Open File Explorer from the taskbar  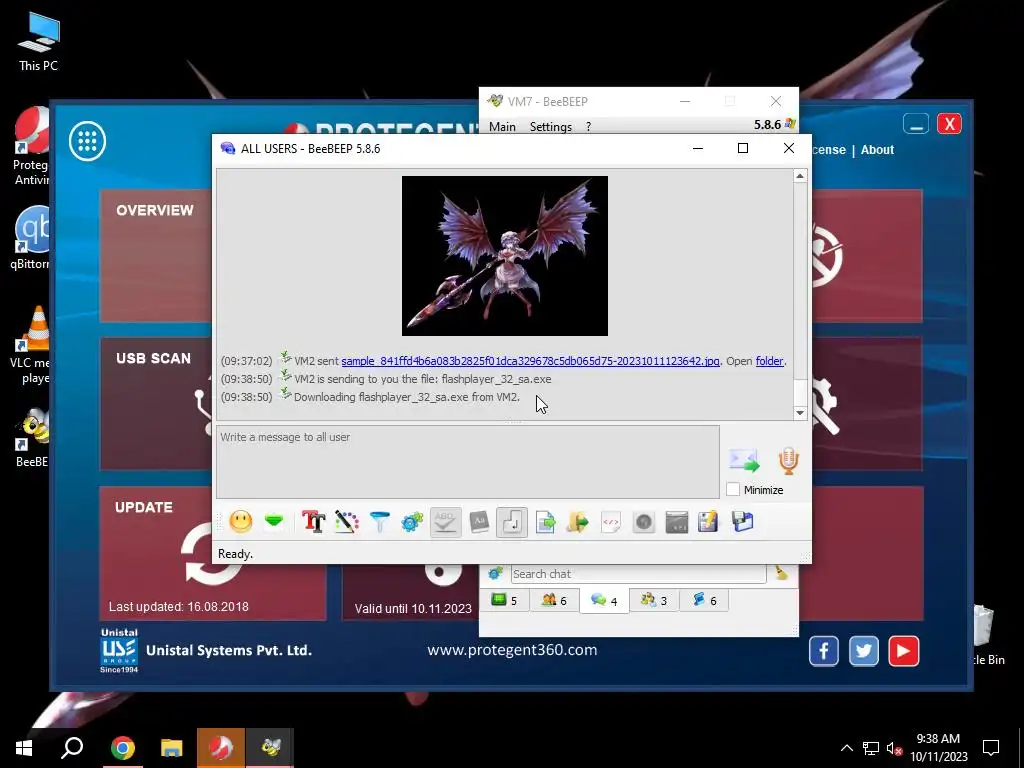pyautogui.click(x=172, y=748)
